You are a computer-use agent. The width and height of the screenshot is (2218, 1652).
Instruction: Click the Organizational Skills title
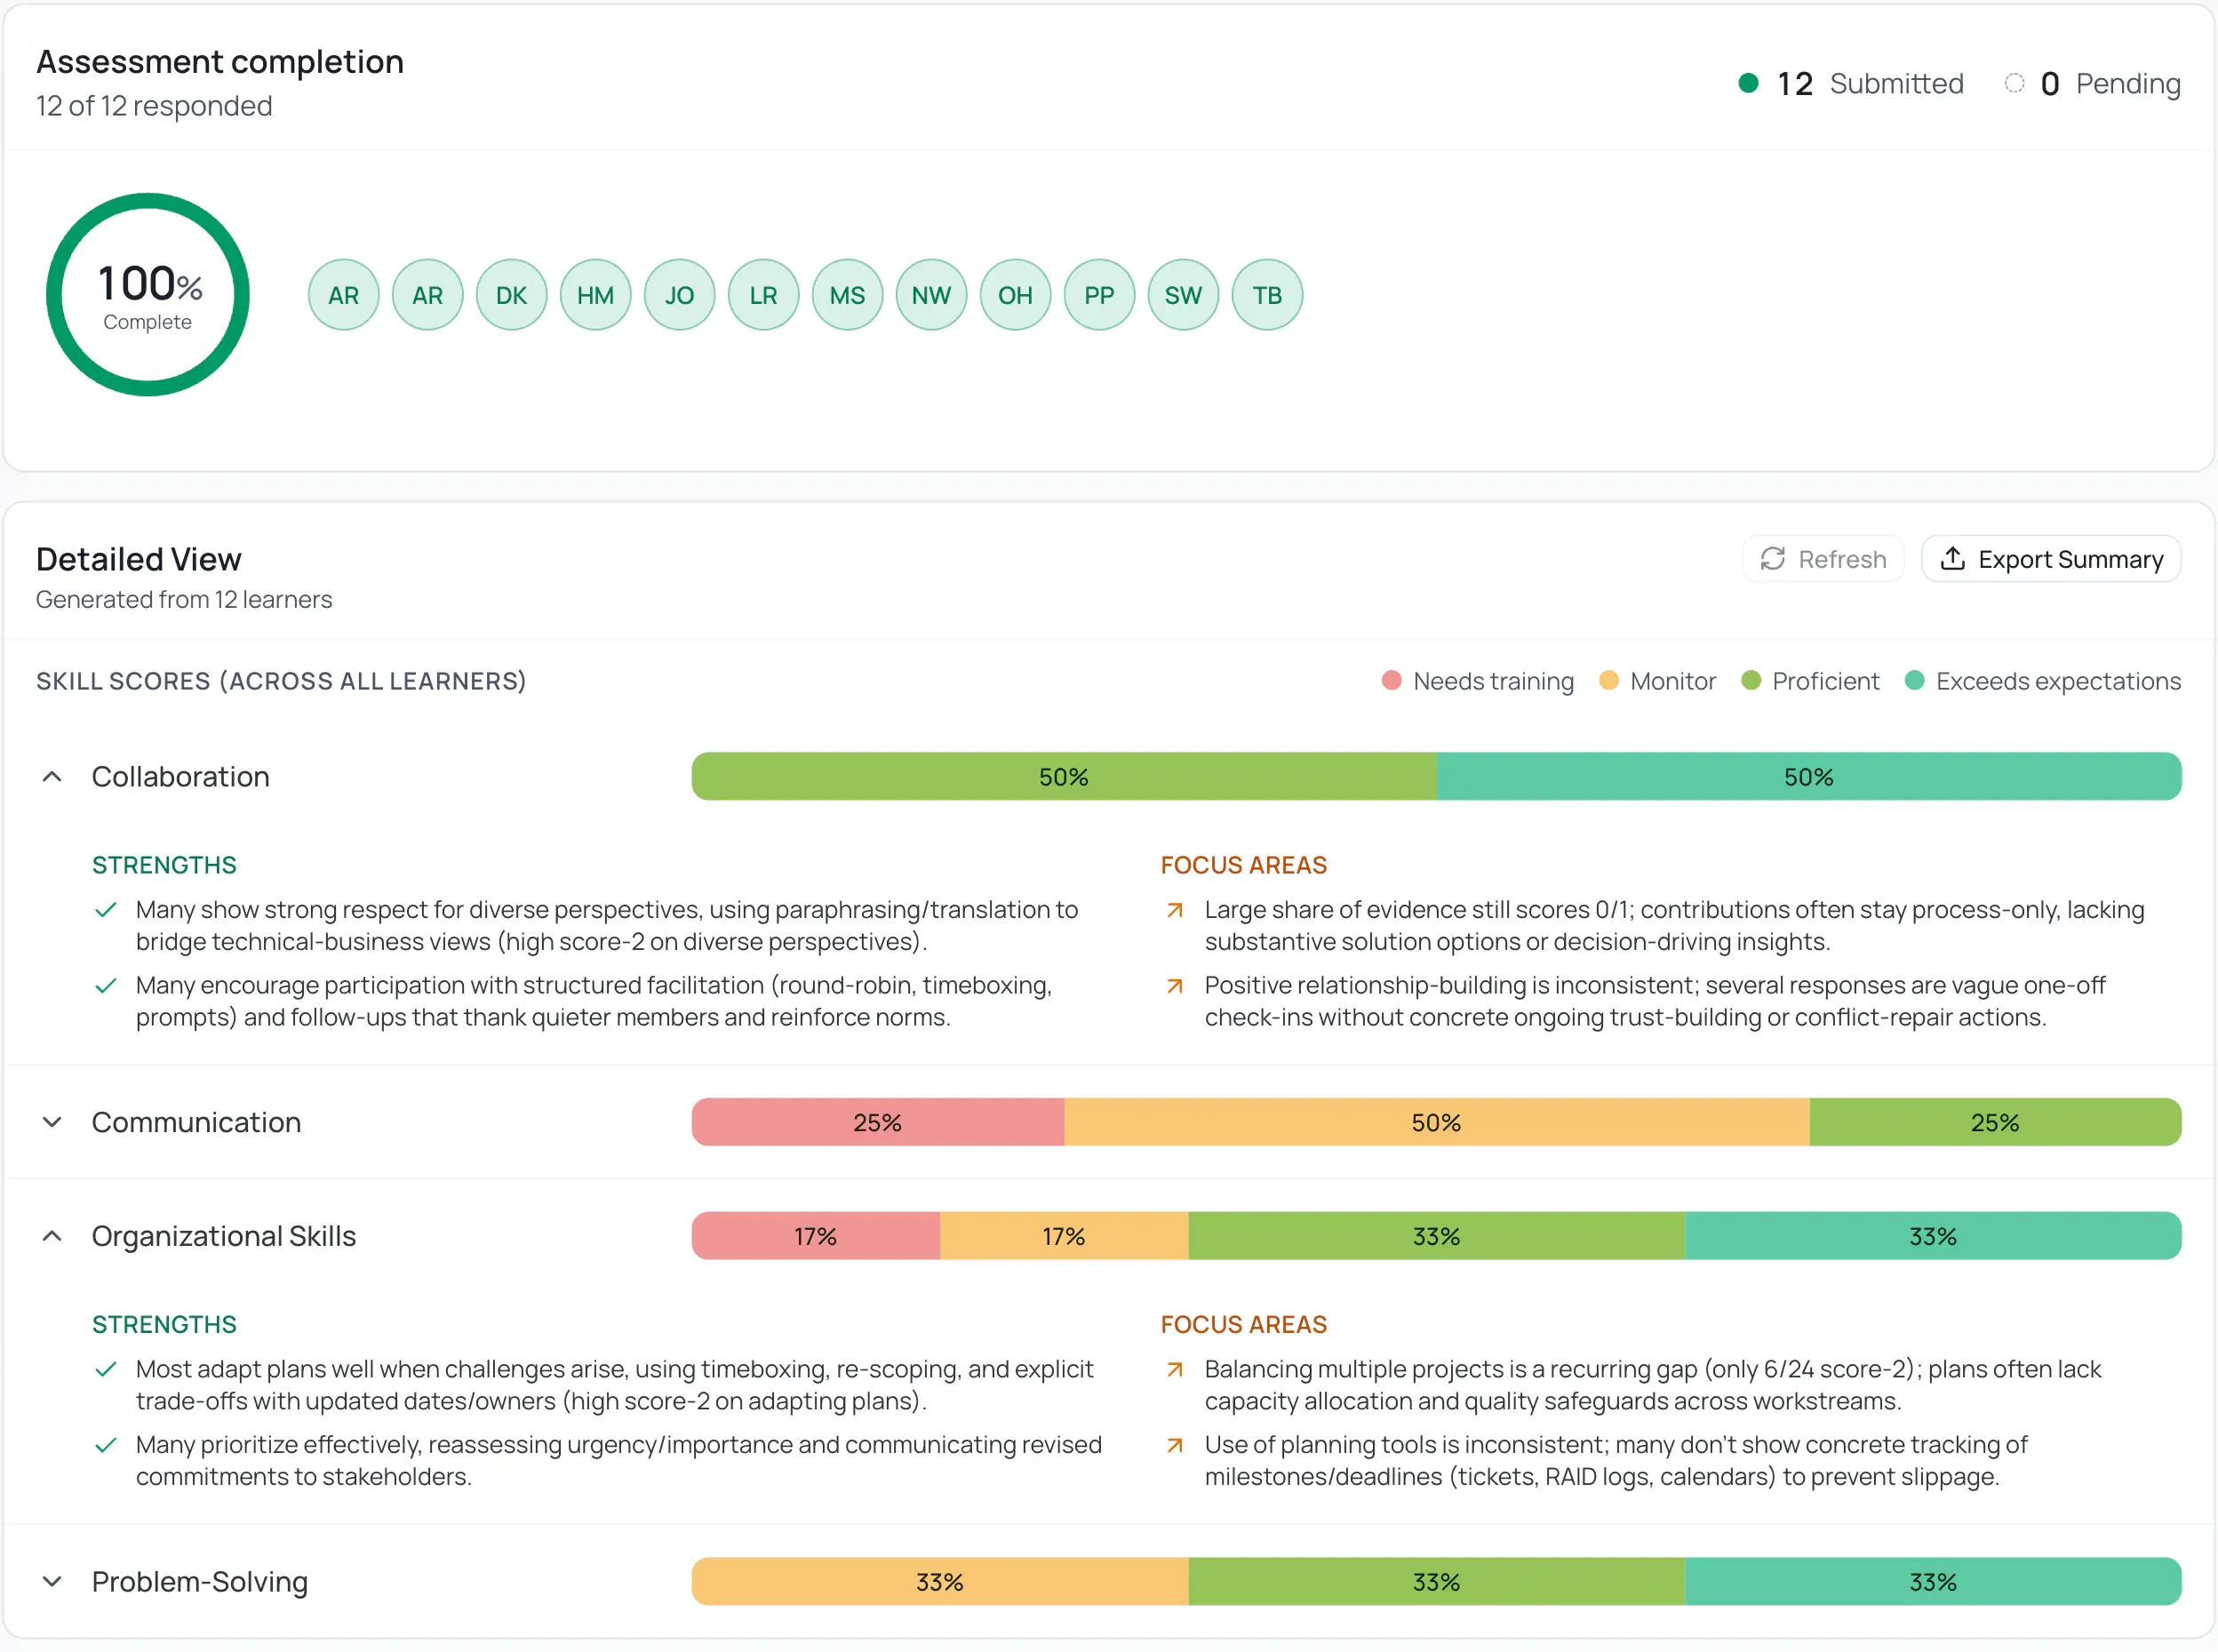pos(224,1236)
